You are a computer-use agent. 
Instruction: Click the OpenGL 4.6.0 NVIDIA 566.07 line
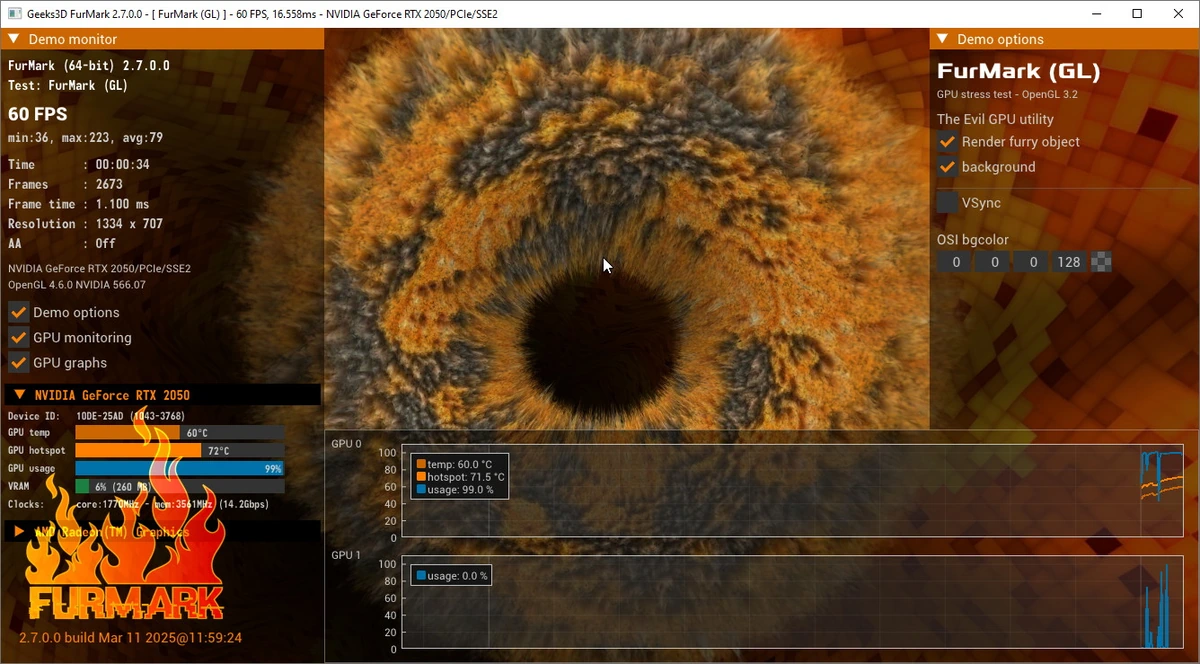[x=77, y=285]
